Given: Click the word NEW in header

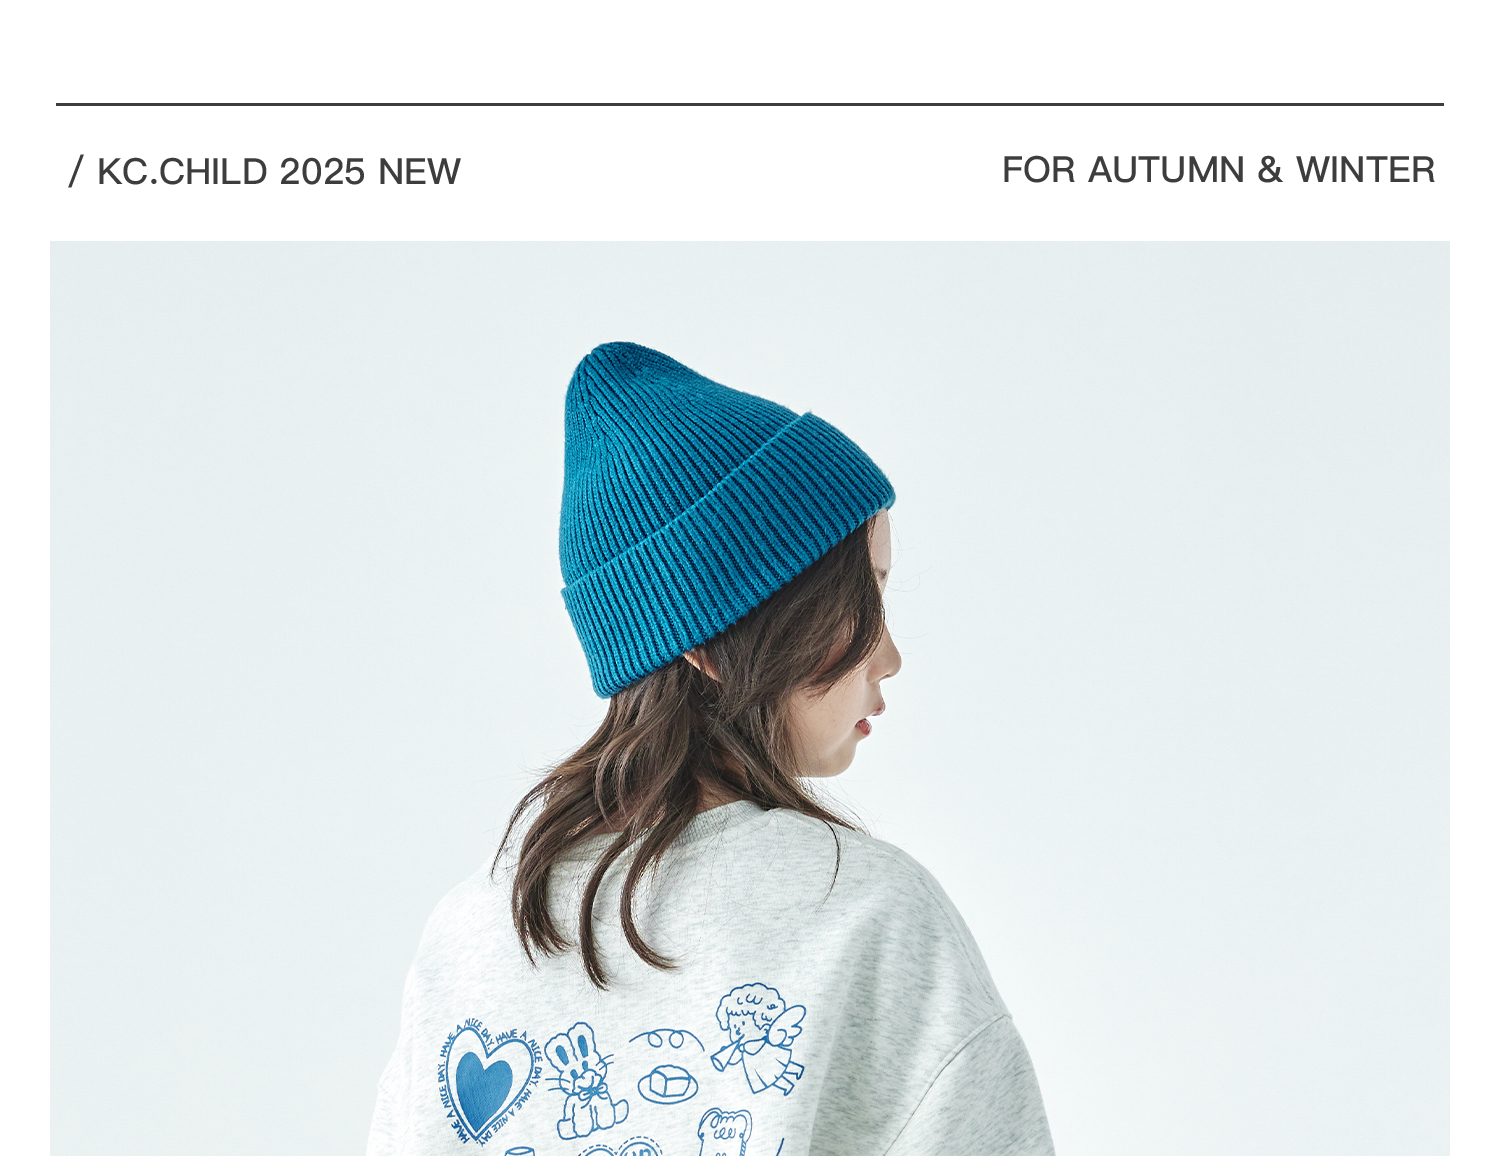Looking at the screenshot, I should click(419, 172).
